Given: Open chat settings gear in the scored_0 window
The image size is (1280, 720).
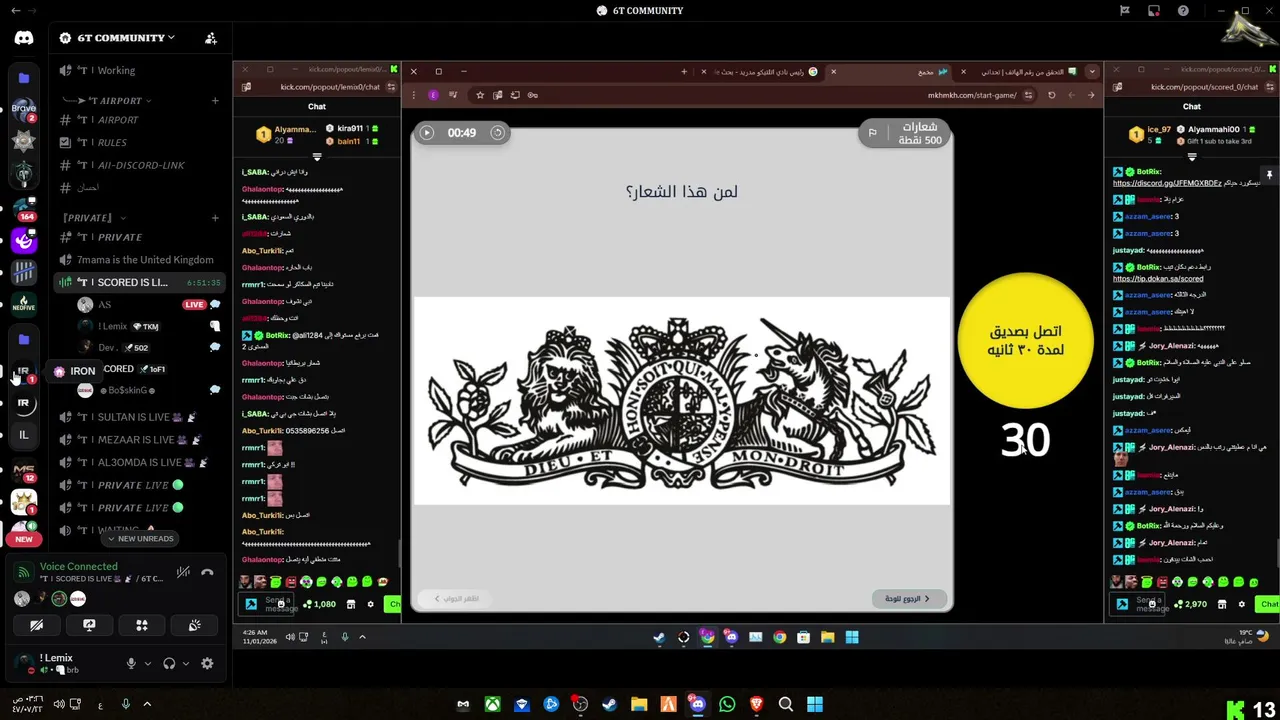Looking at the screenshot, I should pyautogui.click(x=1242, y=604).
